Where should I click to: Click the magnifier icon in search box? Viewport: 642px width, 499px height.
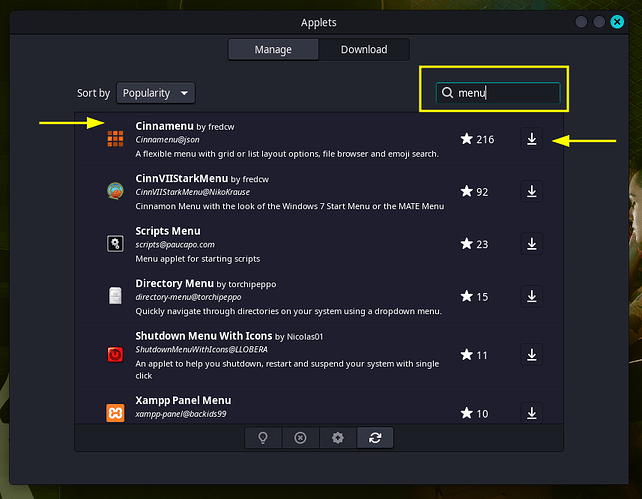point(448,92)
